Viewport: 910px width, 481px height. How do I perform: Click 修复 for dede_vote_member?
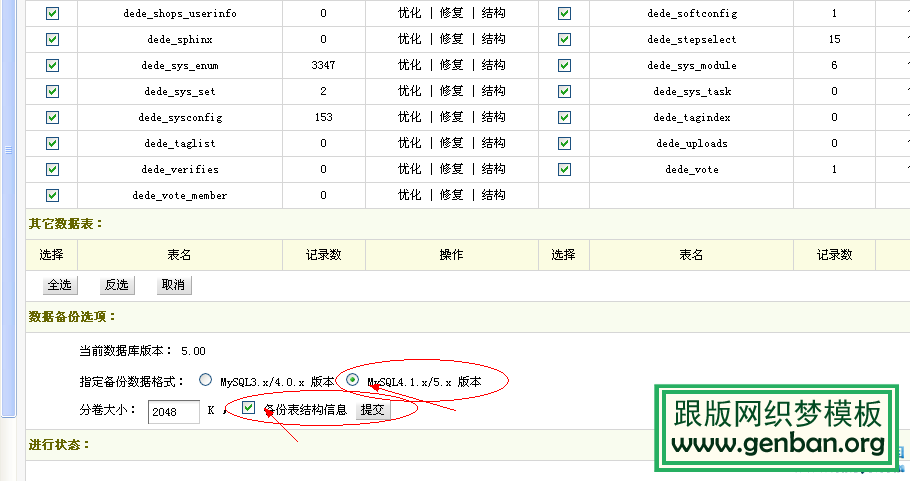click(452, 195)
